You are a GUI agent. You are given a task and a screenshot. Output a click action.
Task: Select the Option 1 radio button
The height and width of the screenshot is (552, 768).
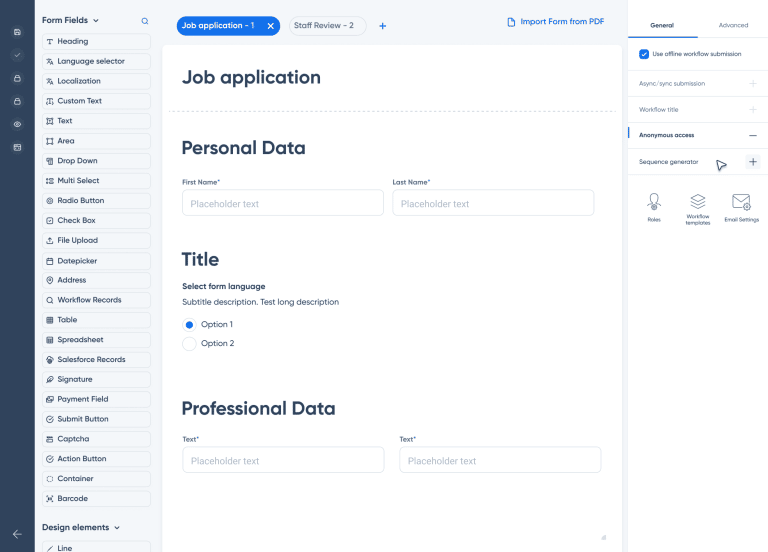pos(189,324)
